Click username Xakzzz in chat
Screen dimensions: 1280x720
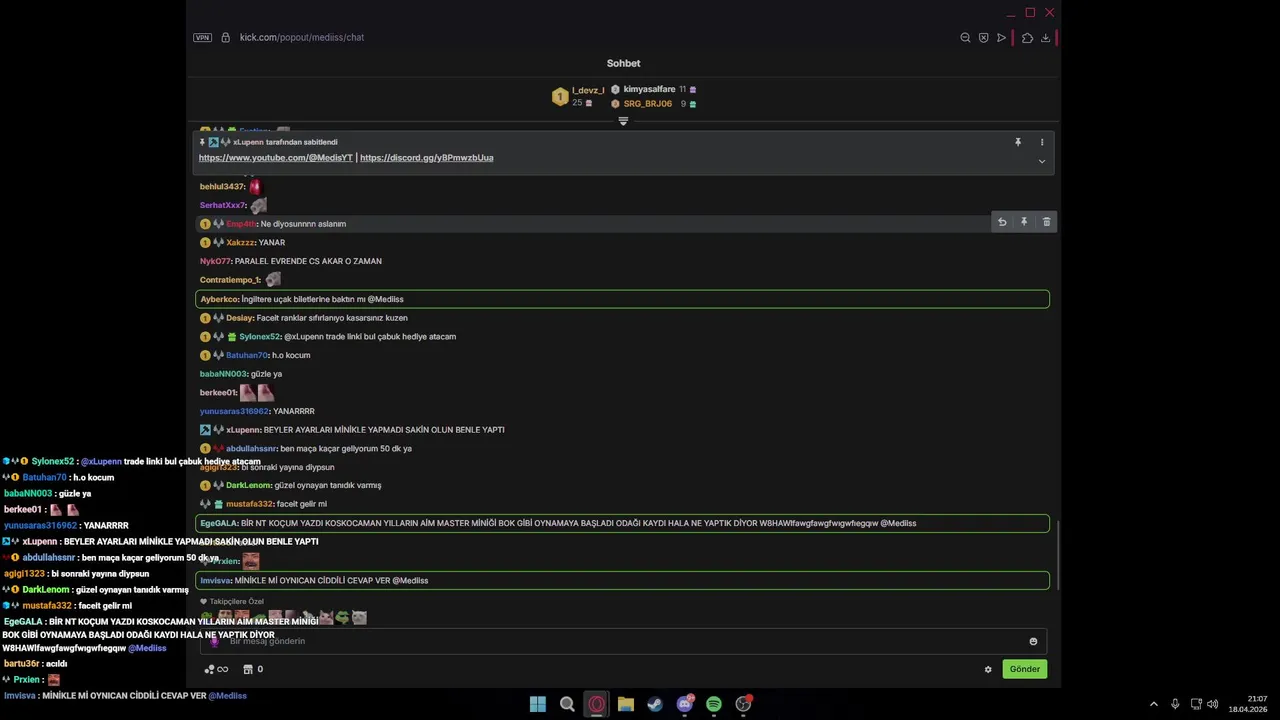[x=240, y=243]
